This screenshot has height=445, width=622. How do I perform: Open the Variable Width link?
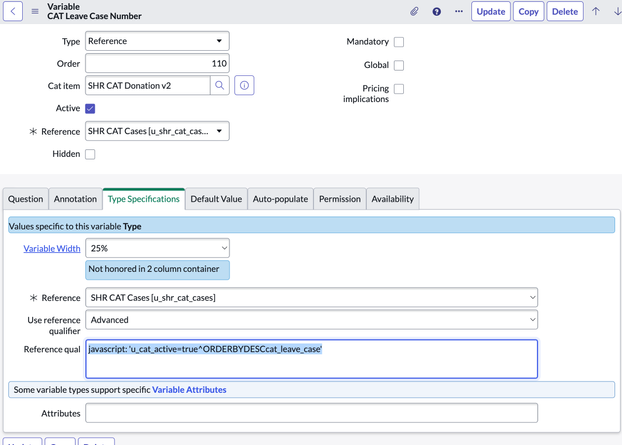pyautogui.click(x=52, y=249)
